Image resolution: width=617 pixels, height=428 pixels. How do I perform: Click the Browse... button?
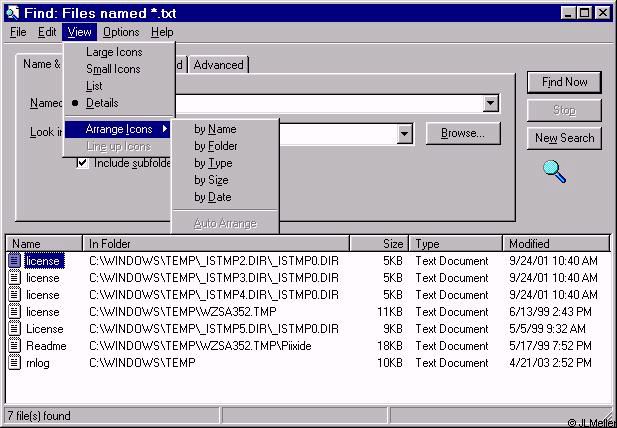463,133
